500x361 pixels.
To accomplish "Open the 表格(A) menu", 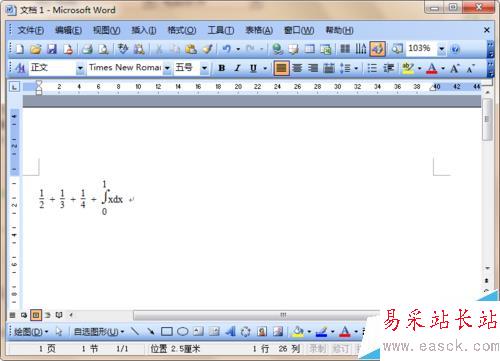I will pyautogui.click(x=259, y=30).
